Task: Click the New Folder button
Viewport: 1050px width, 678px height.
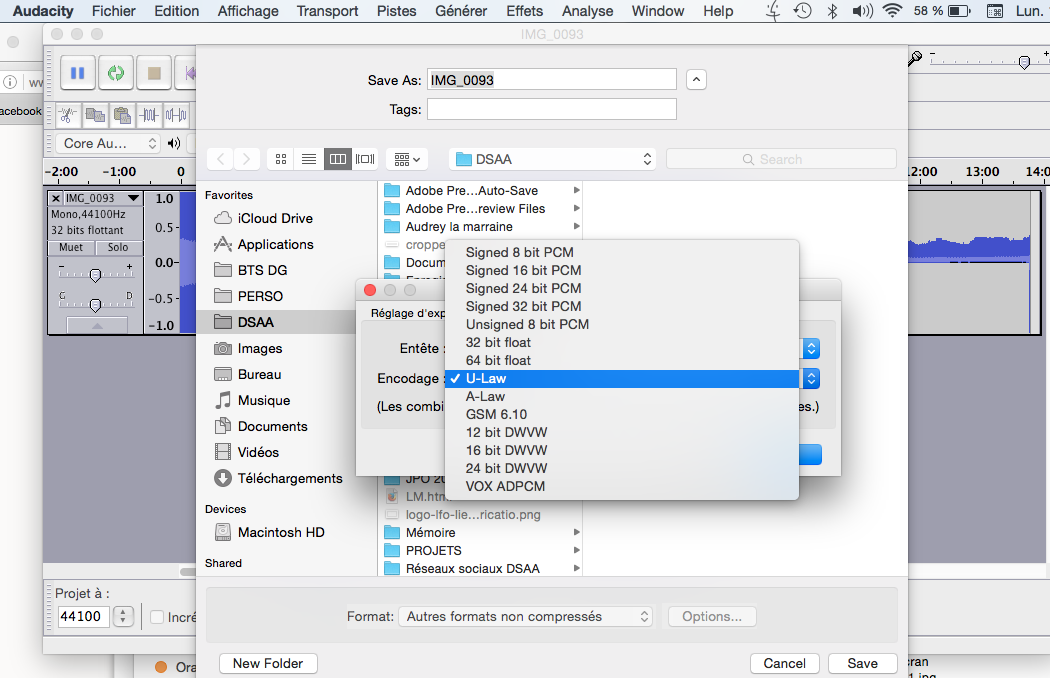Action: pos(268,663)
